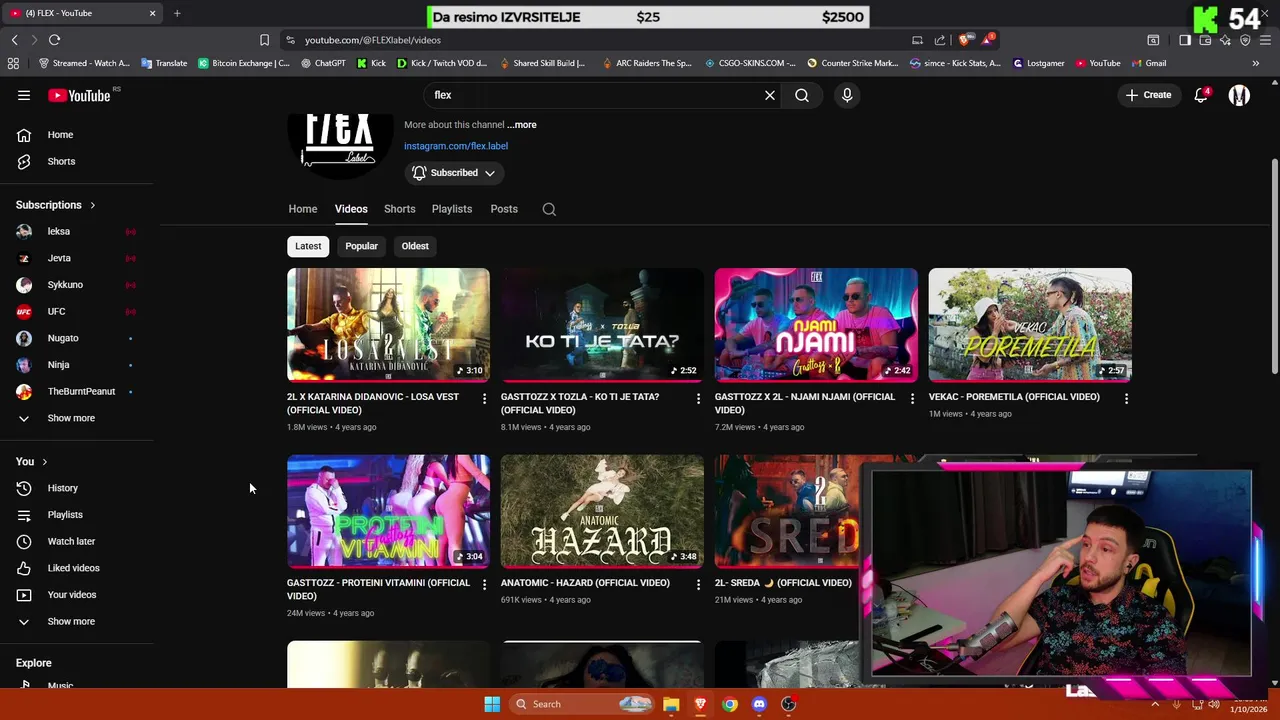Open the account avatar menu
This screenshot has width=1280, height=720.
1239,95
